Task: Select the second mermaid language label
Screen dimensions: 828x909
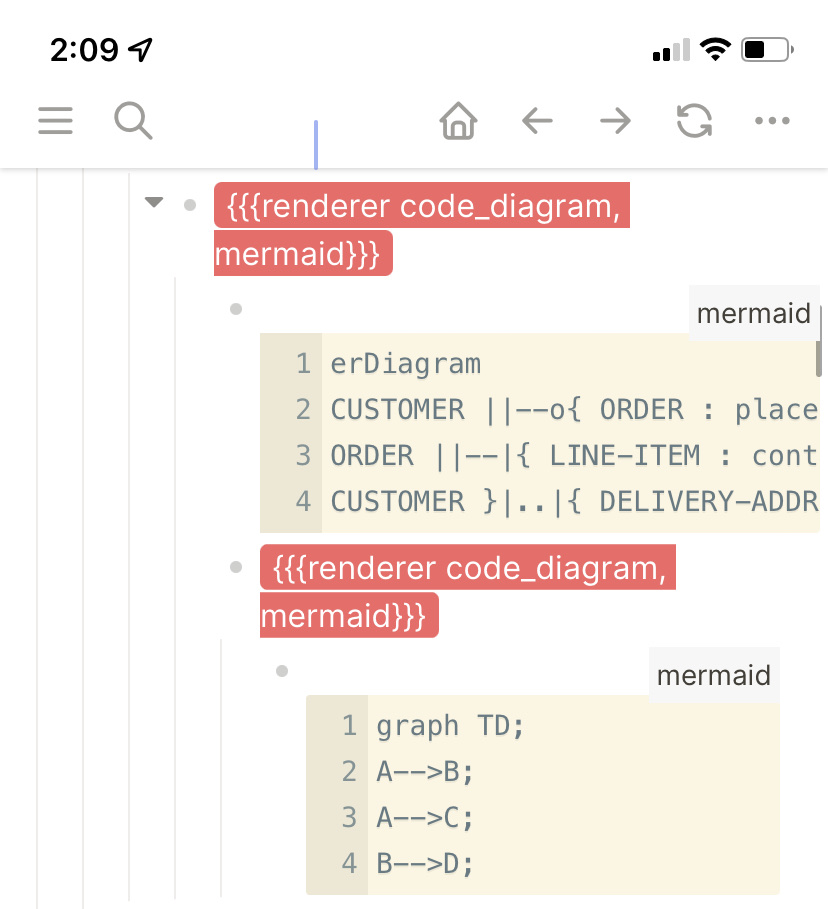Action: point(714,674)
